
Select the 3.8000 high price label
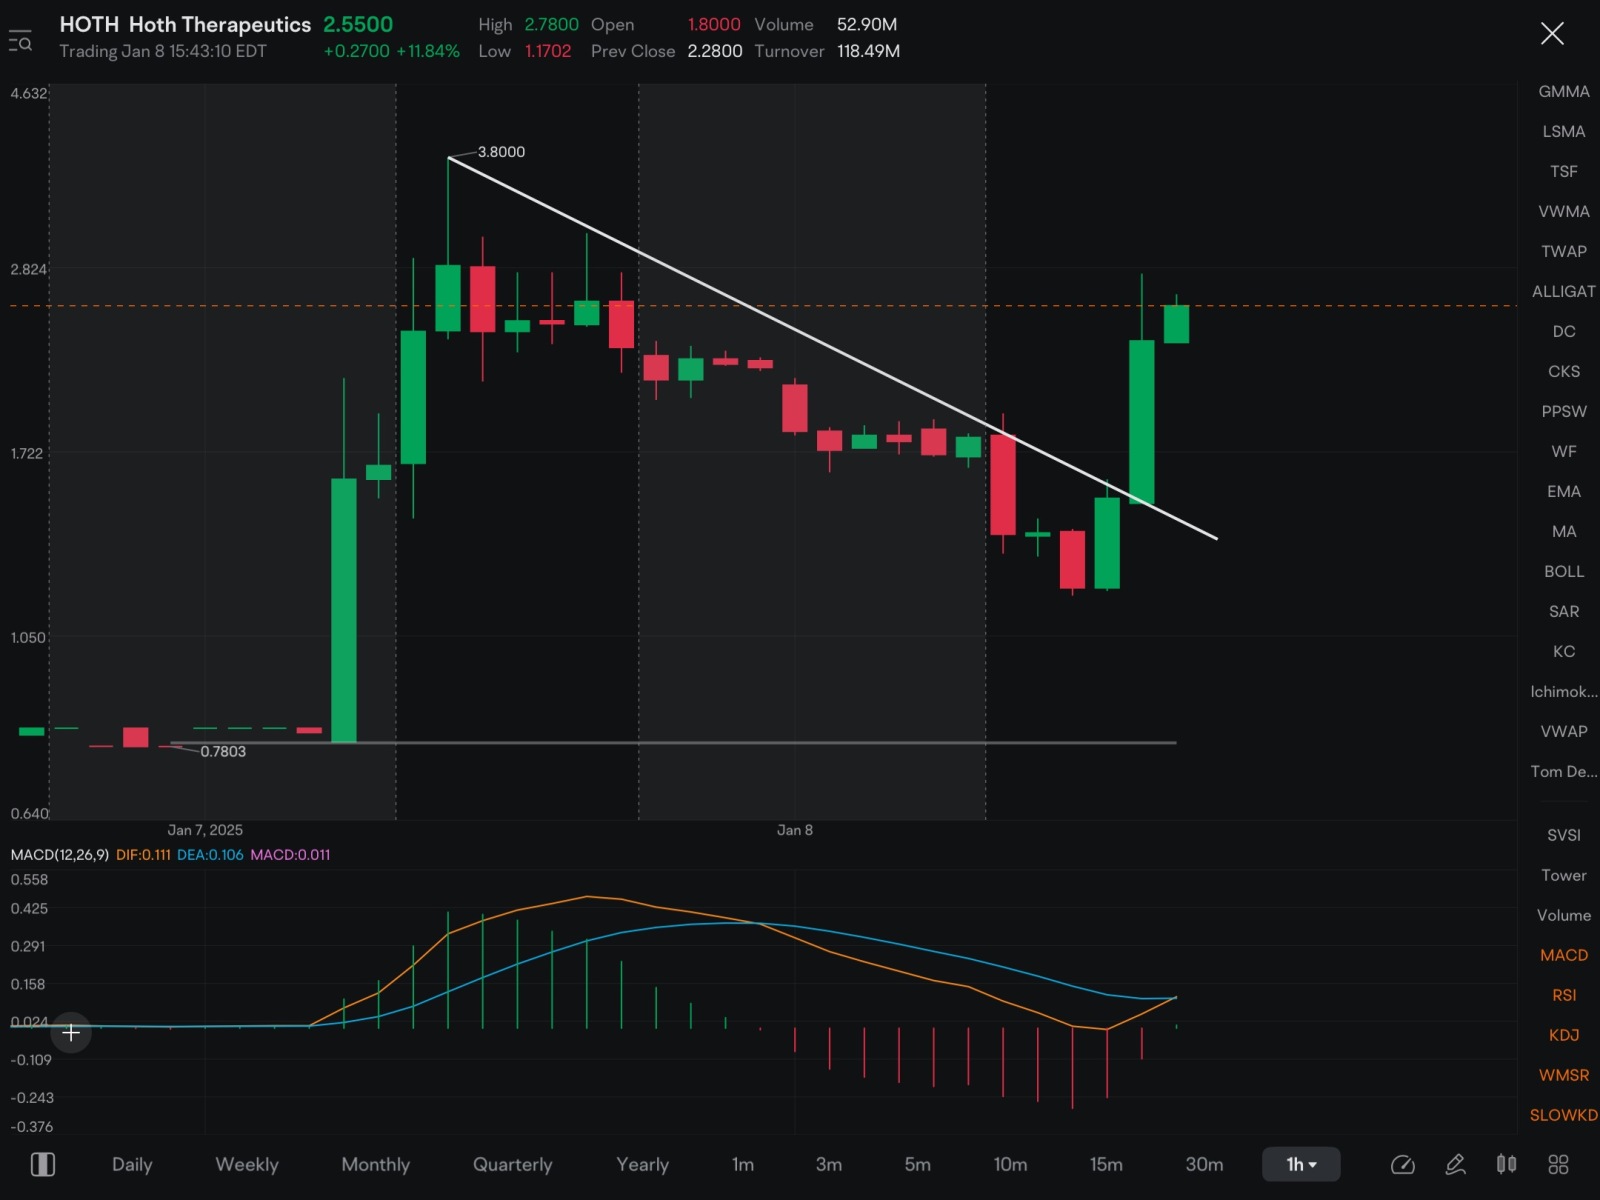click(501, 152)
